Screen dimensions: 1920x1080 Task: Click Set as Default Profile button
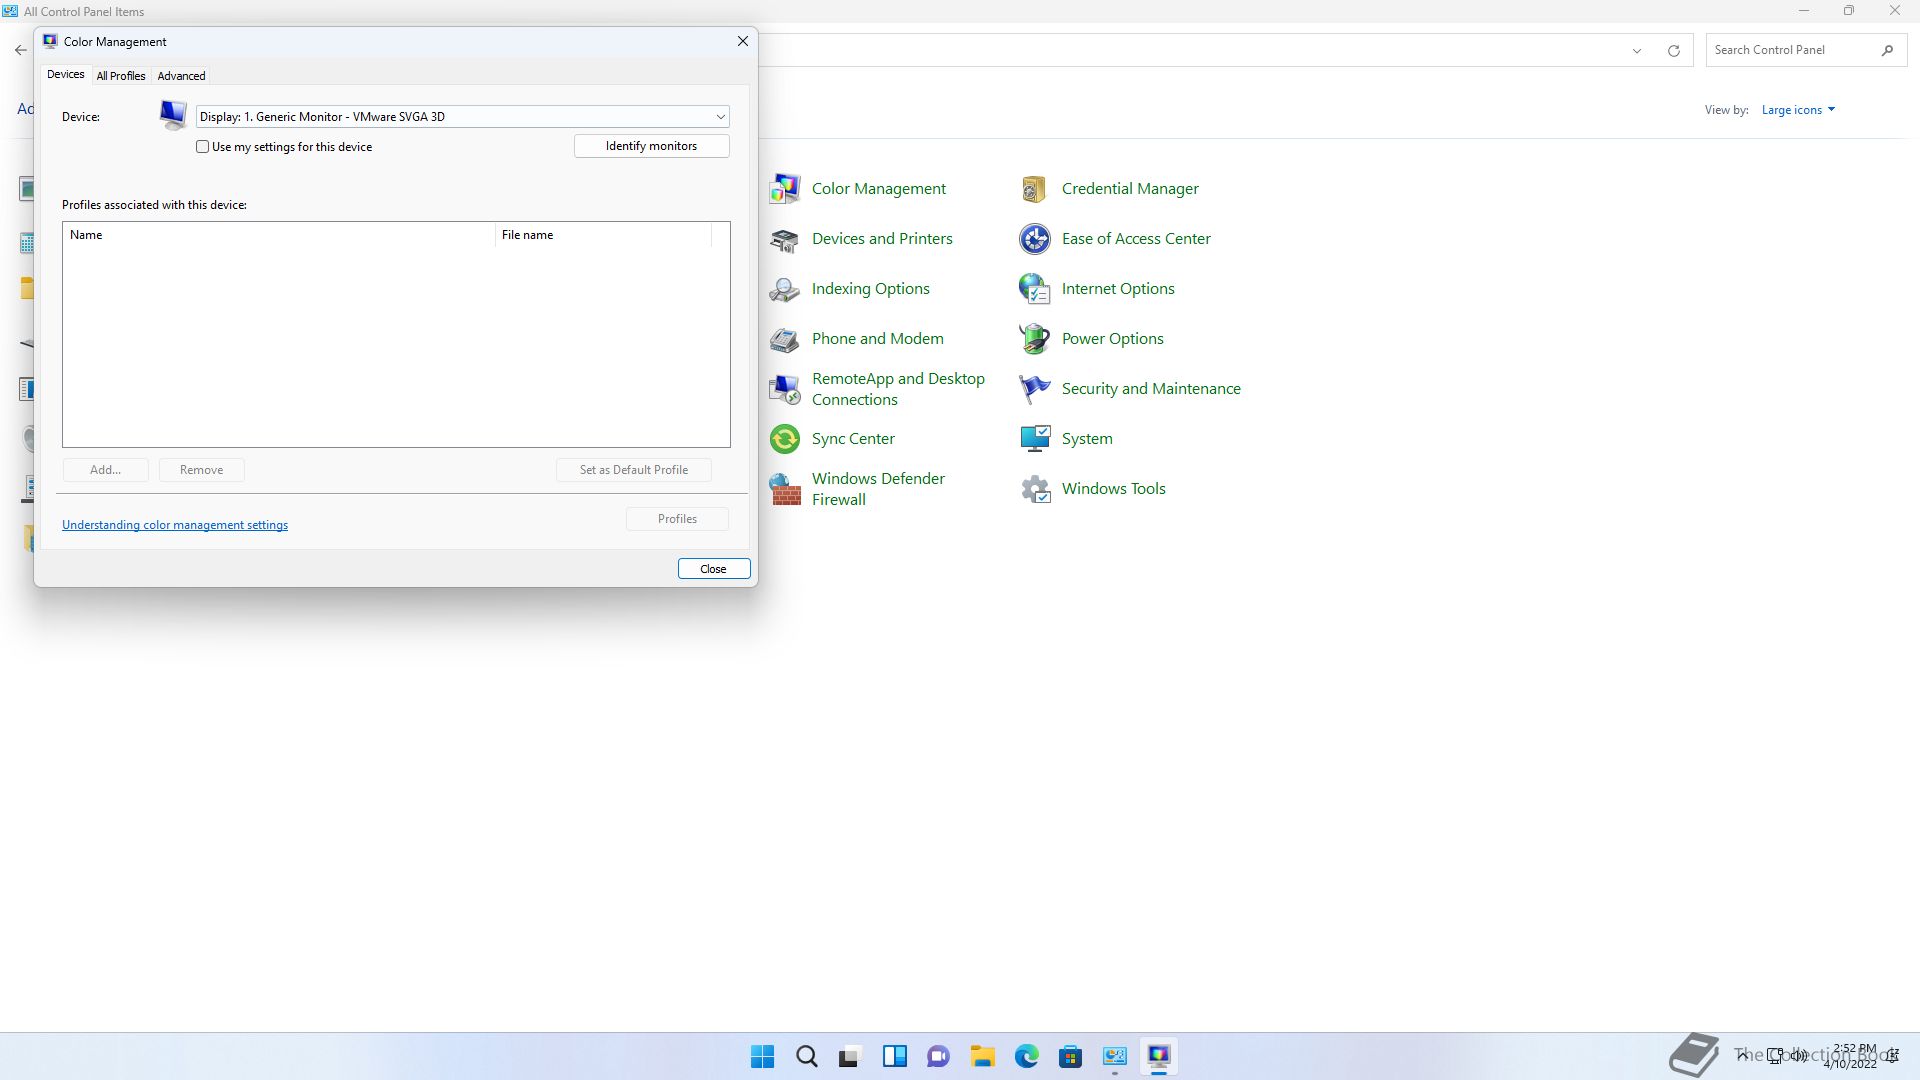pos(634,470)
